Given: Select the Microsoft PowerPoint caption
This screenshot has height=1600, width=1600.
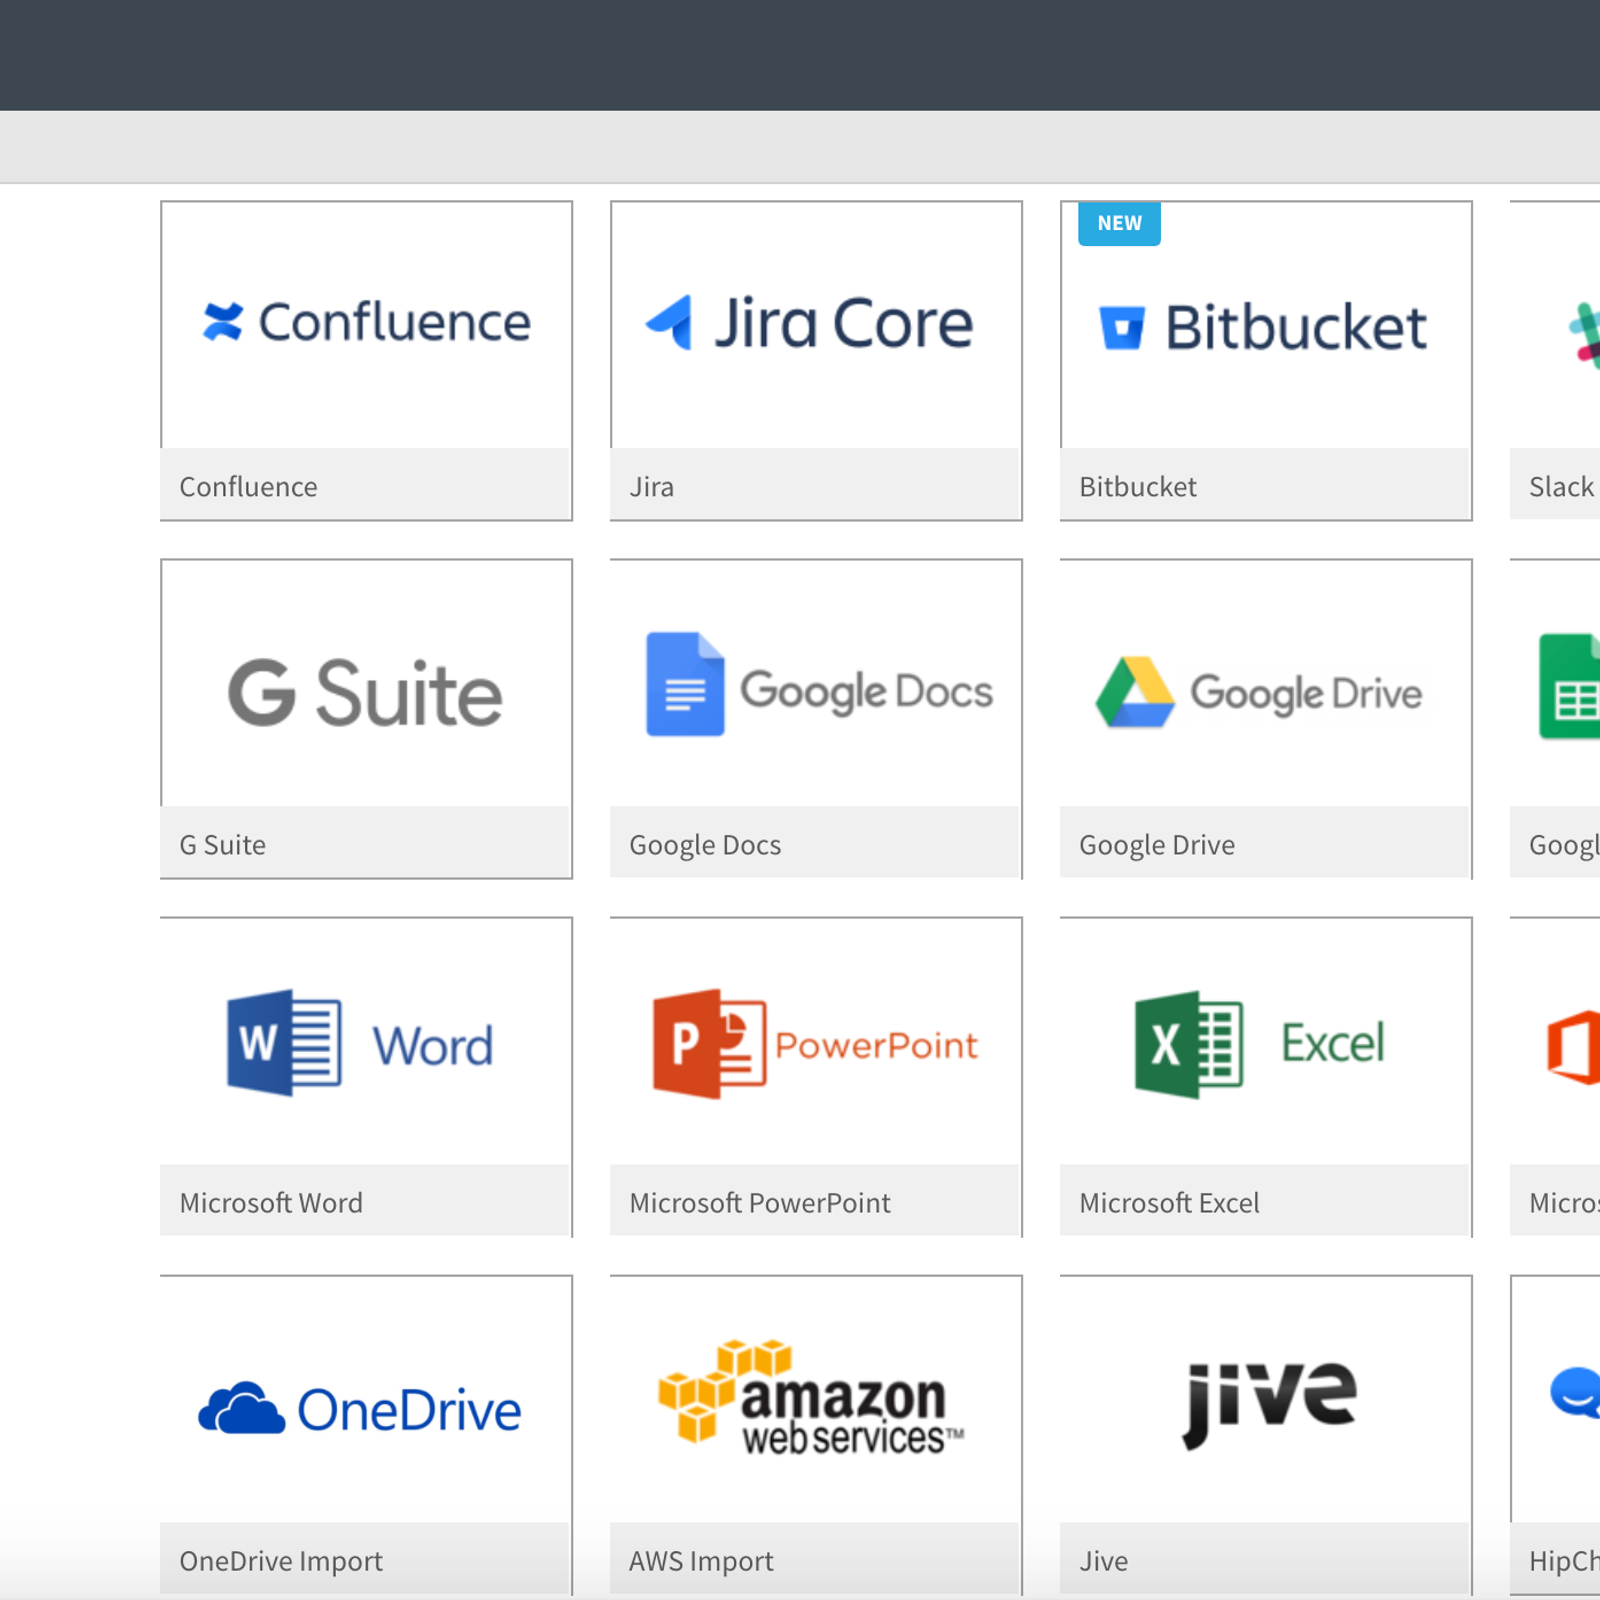Looking at the screenshot, I should pos(760,1203).
